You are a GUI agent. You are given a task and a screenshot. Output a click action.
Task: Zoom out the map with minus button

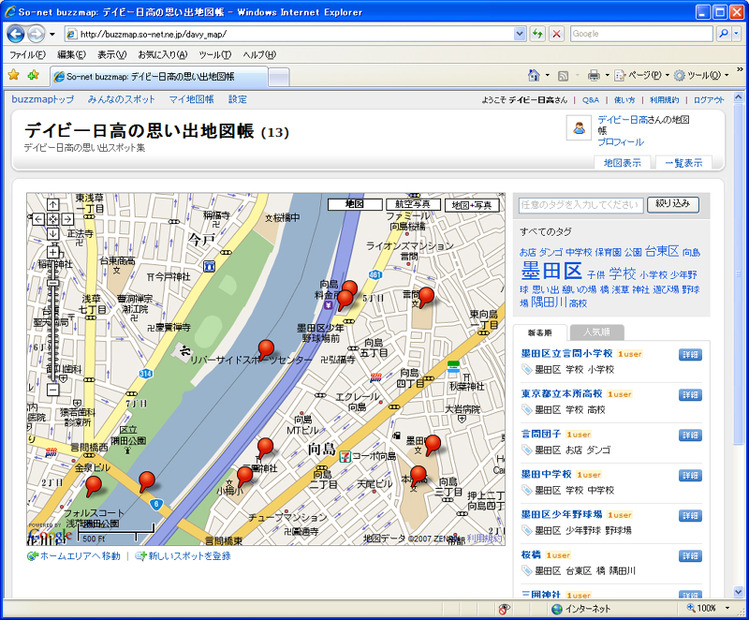click(x=53, y=389)
